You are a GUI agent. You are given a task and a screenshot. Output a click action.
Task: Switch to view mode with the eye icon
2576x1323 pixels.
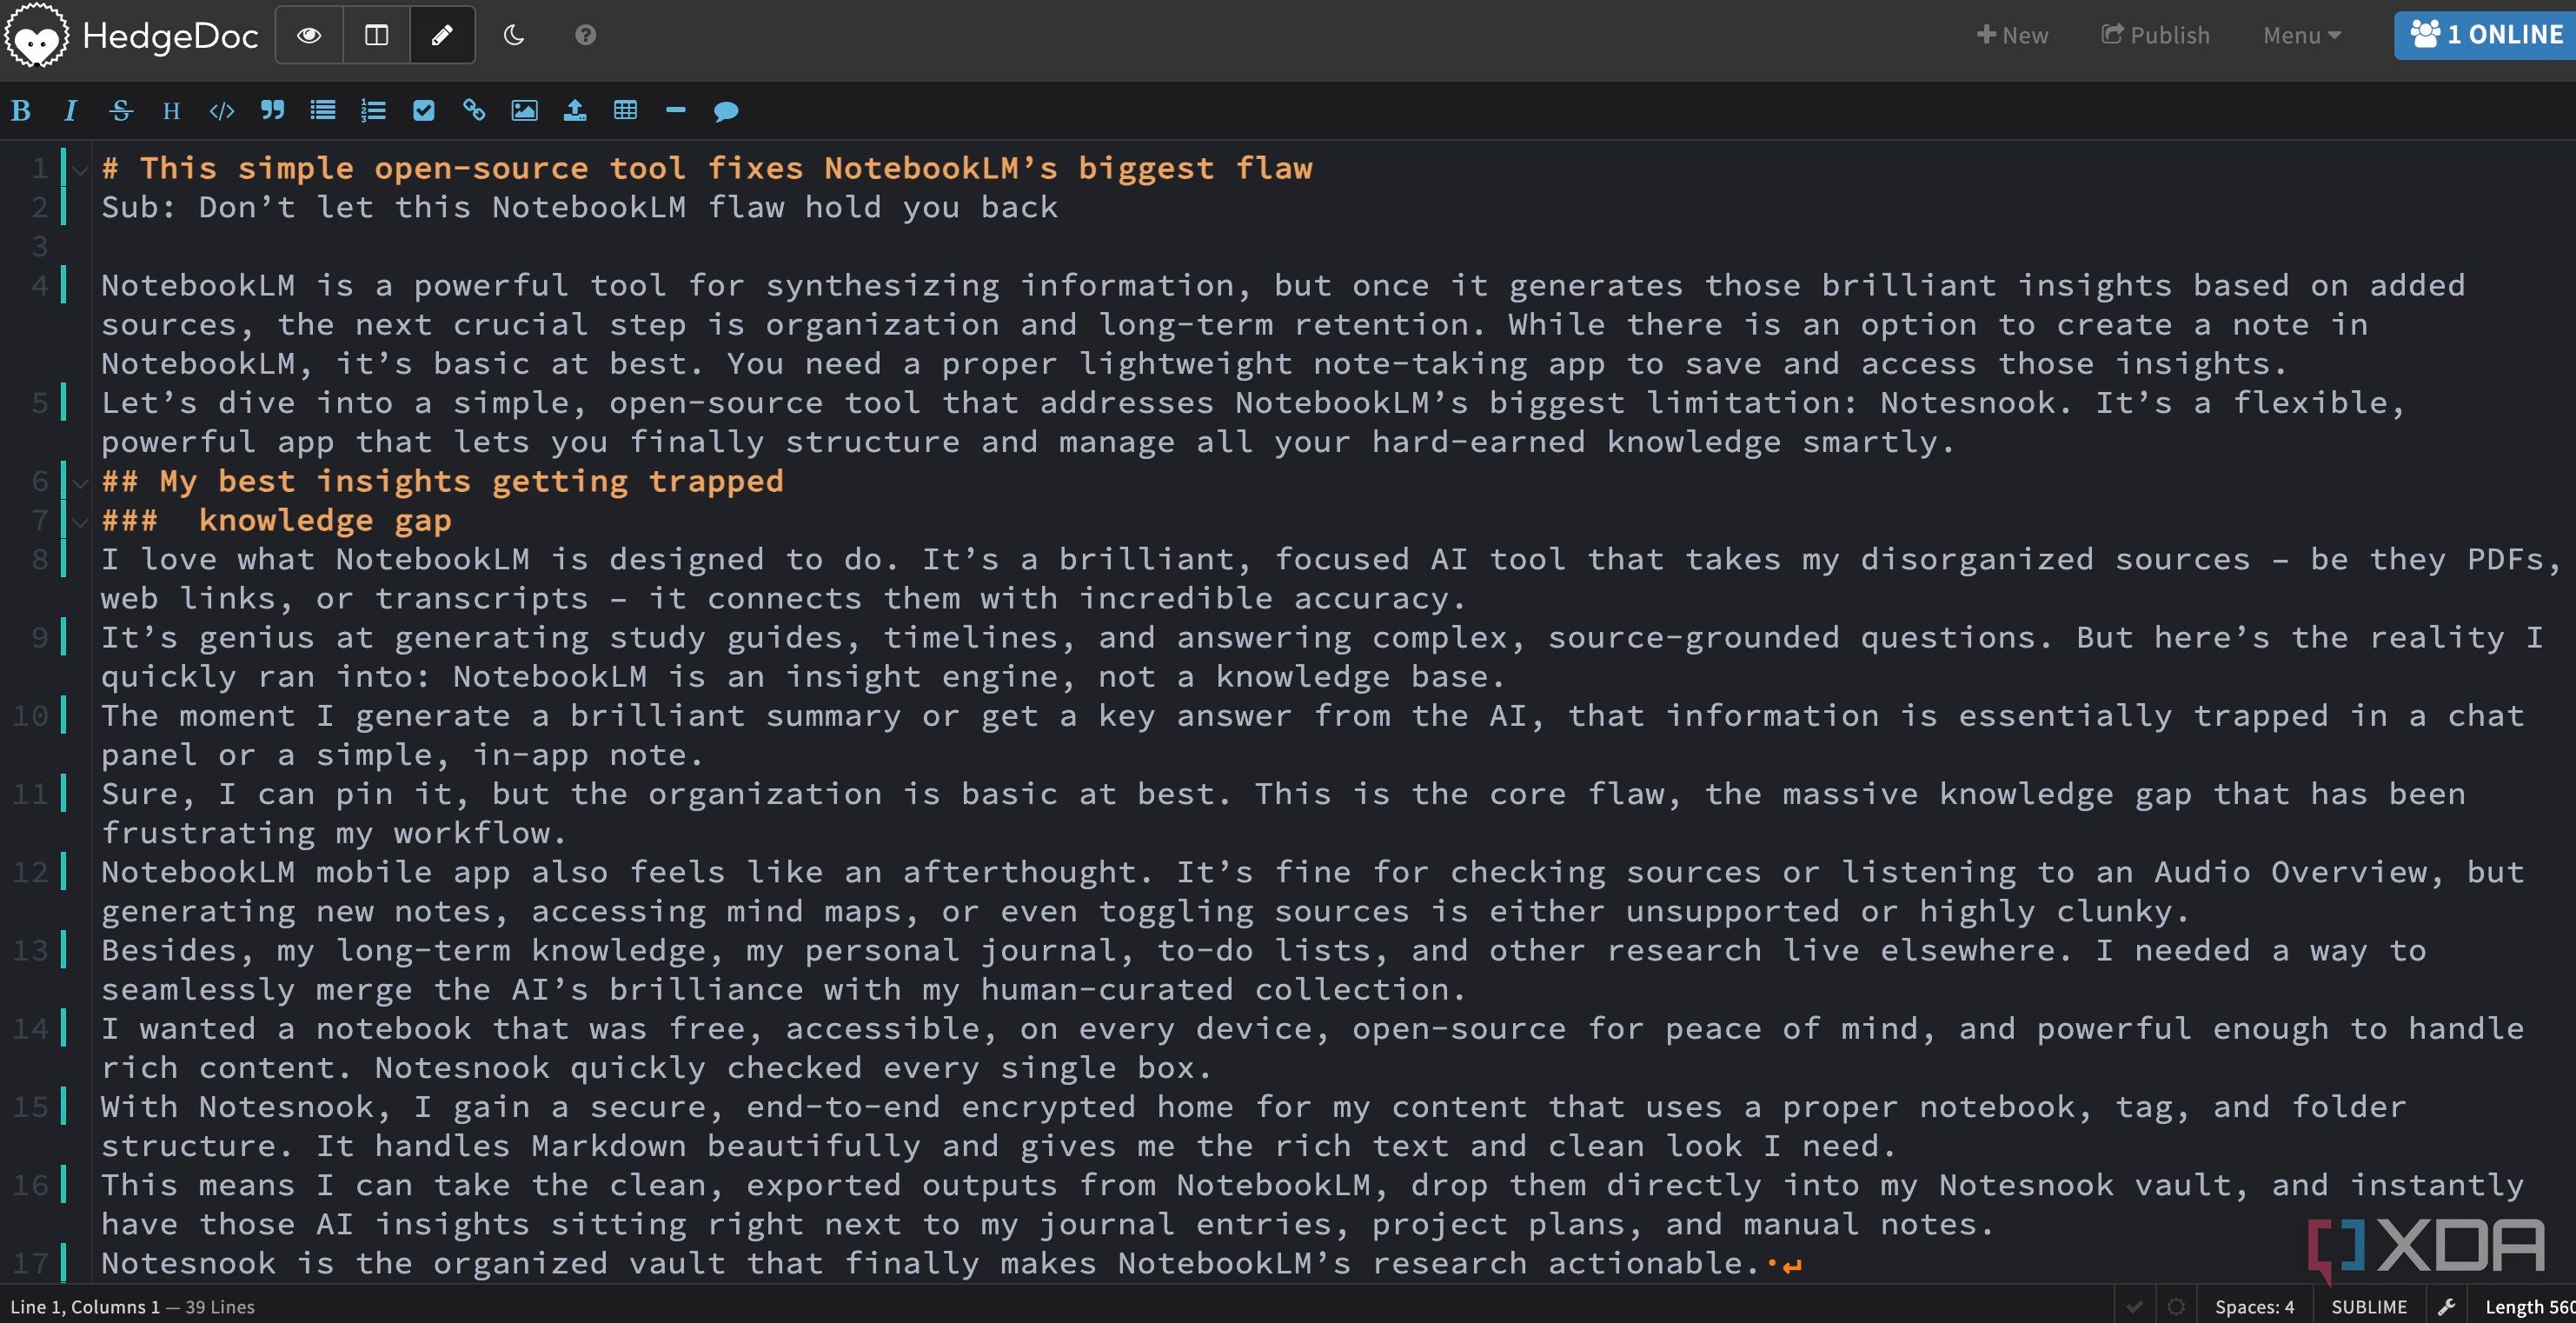[x=309, y=36]
